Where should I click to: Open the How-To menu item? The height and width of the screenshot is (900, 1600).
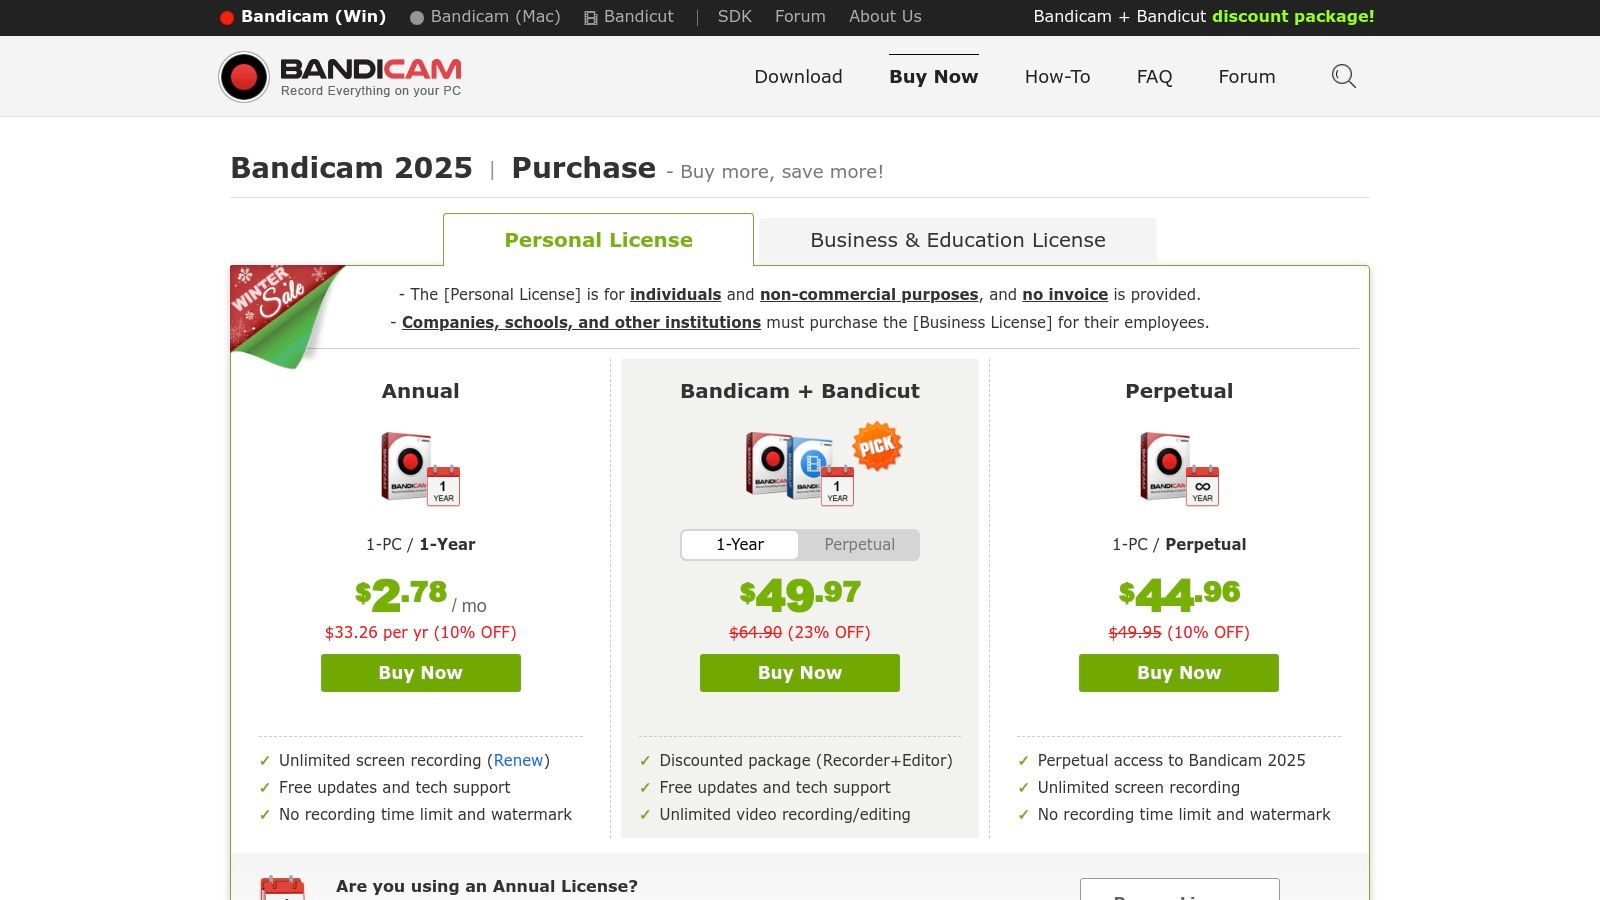(1057, 77)
